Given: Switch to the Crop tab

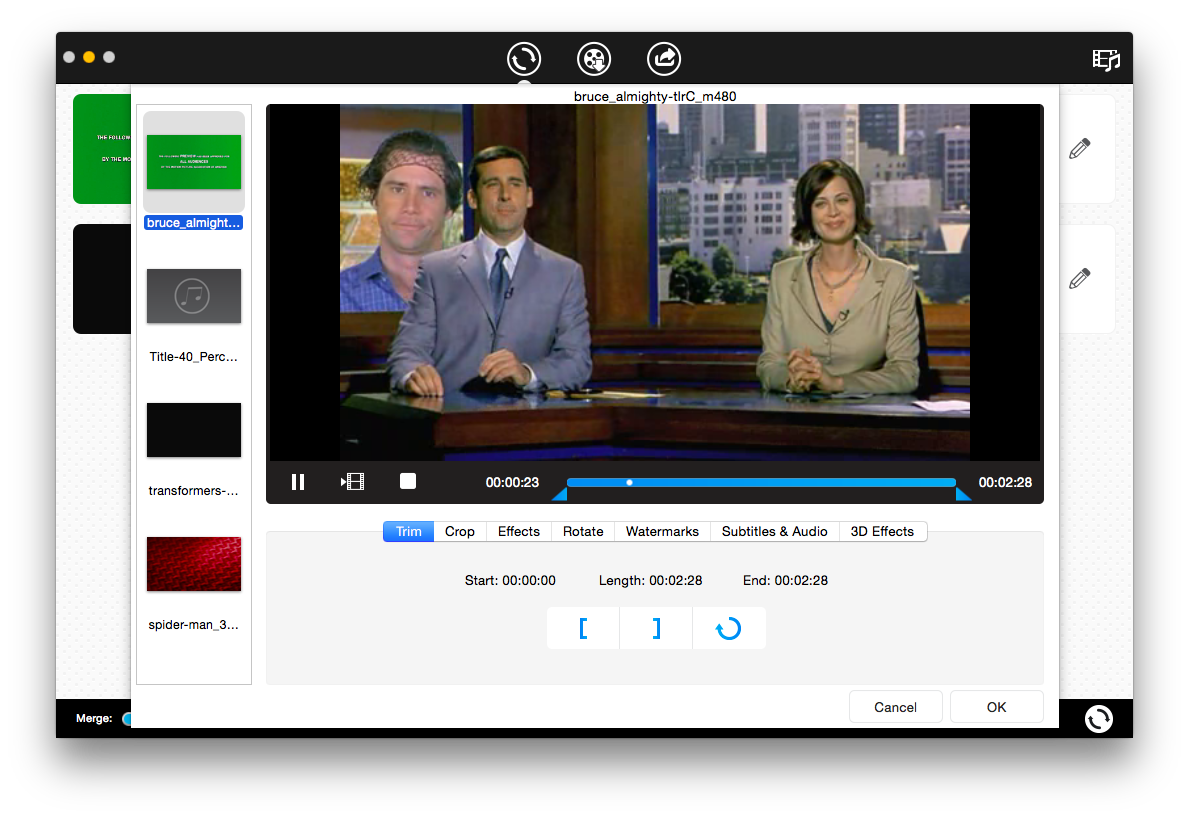Looking at the screenshot, I should click(x=460, y=531).
